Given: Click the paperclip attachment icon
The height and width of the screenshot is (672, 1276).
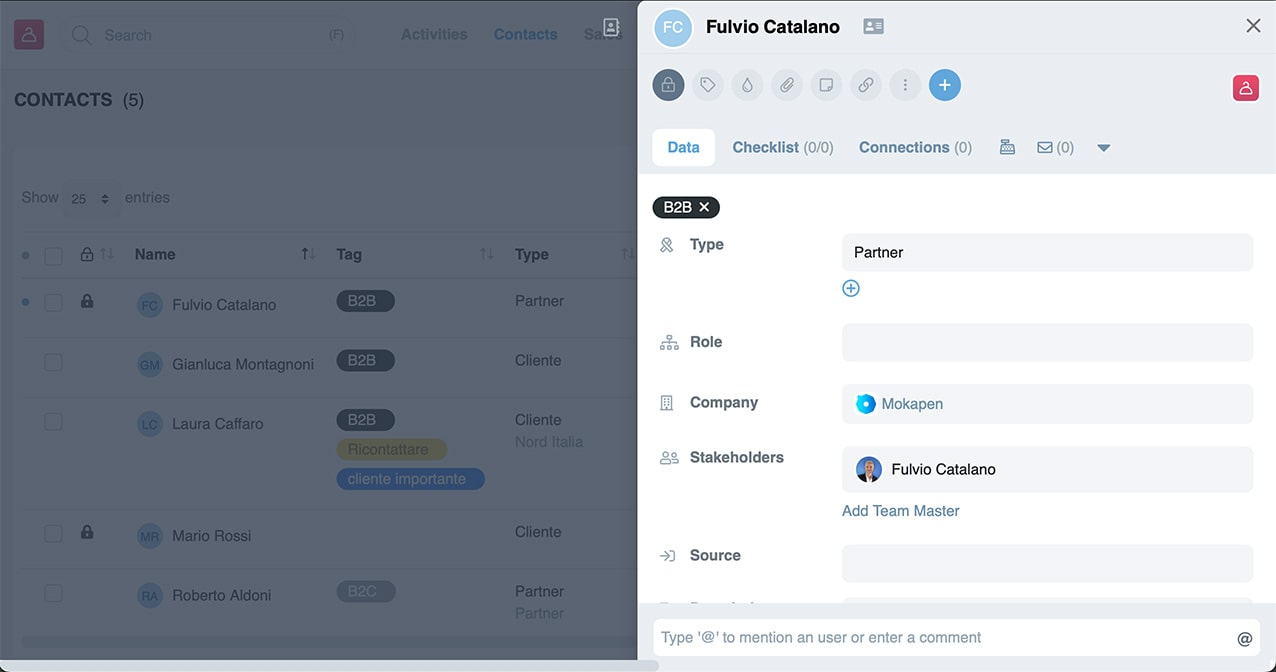Looking at the screenshot, I should [x=787, y=85].
